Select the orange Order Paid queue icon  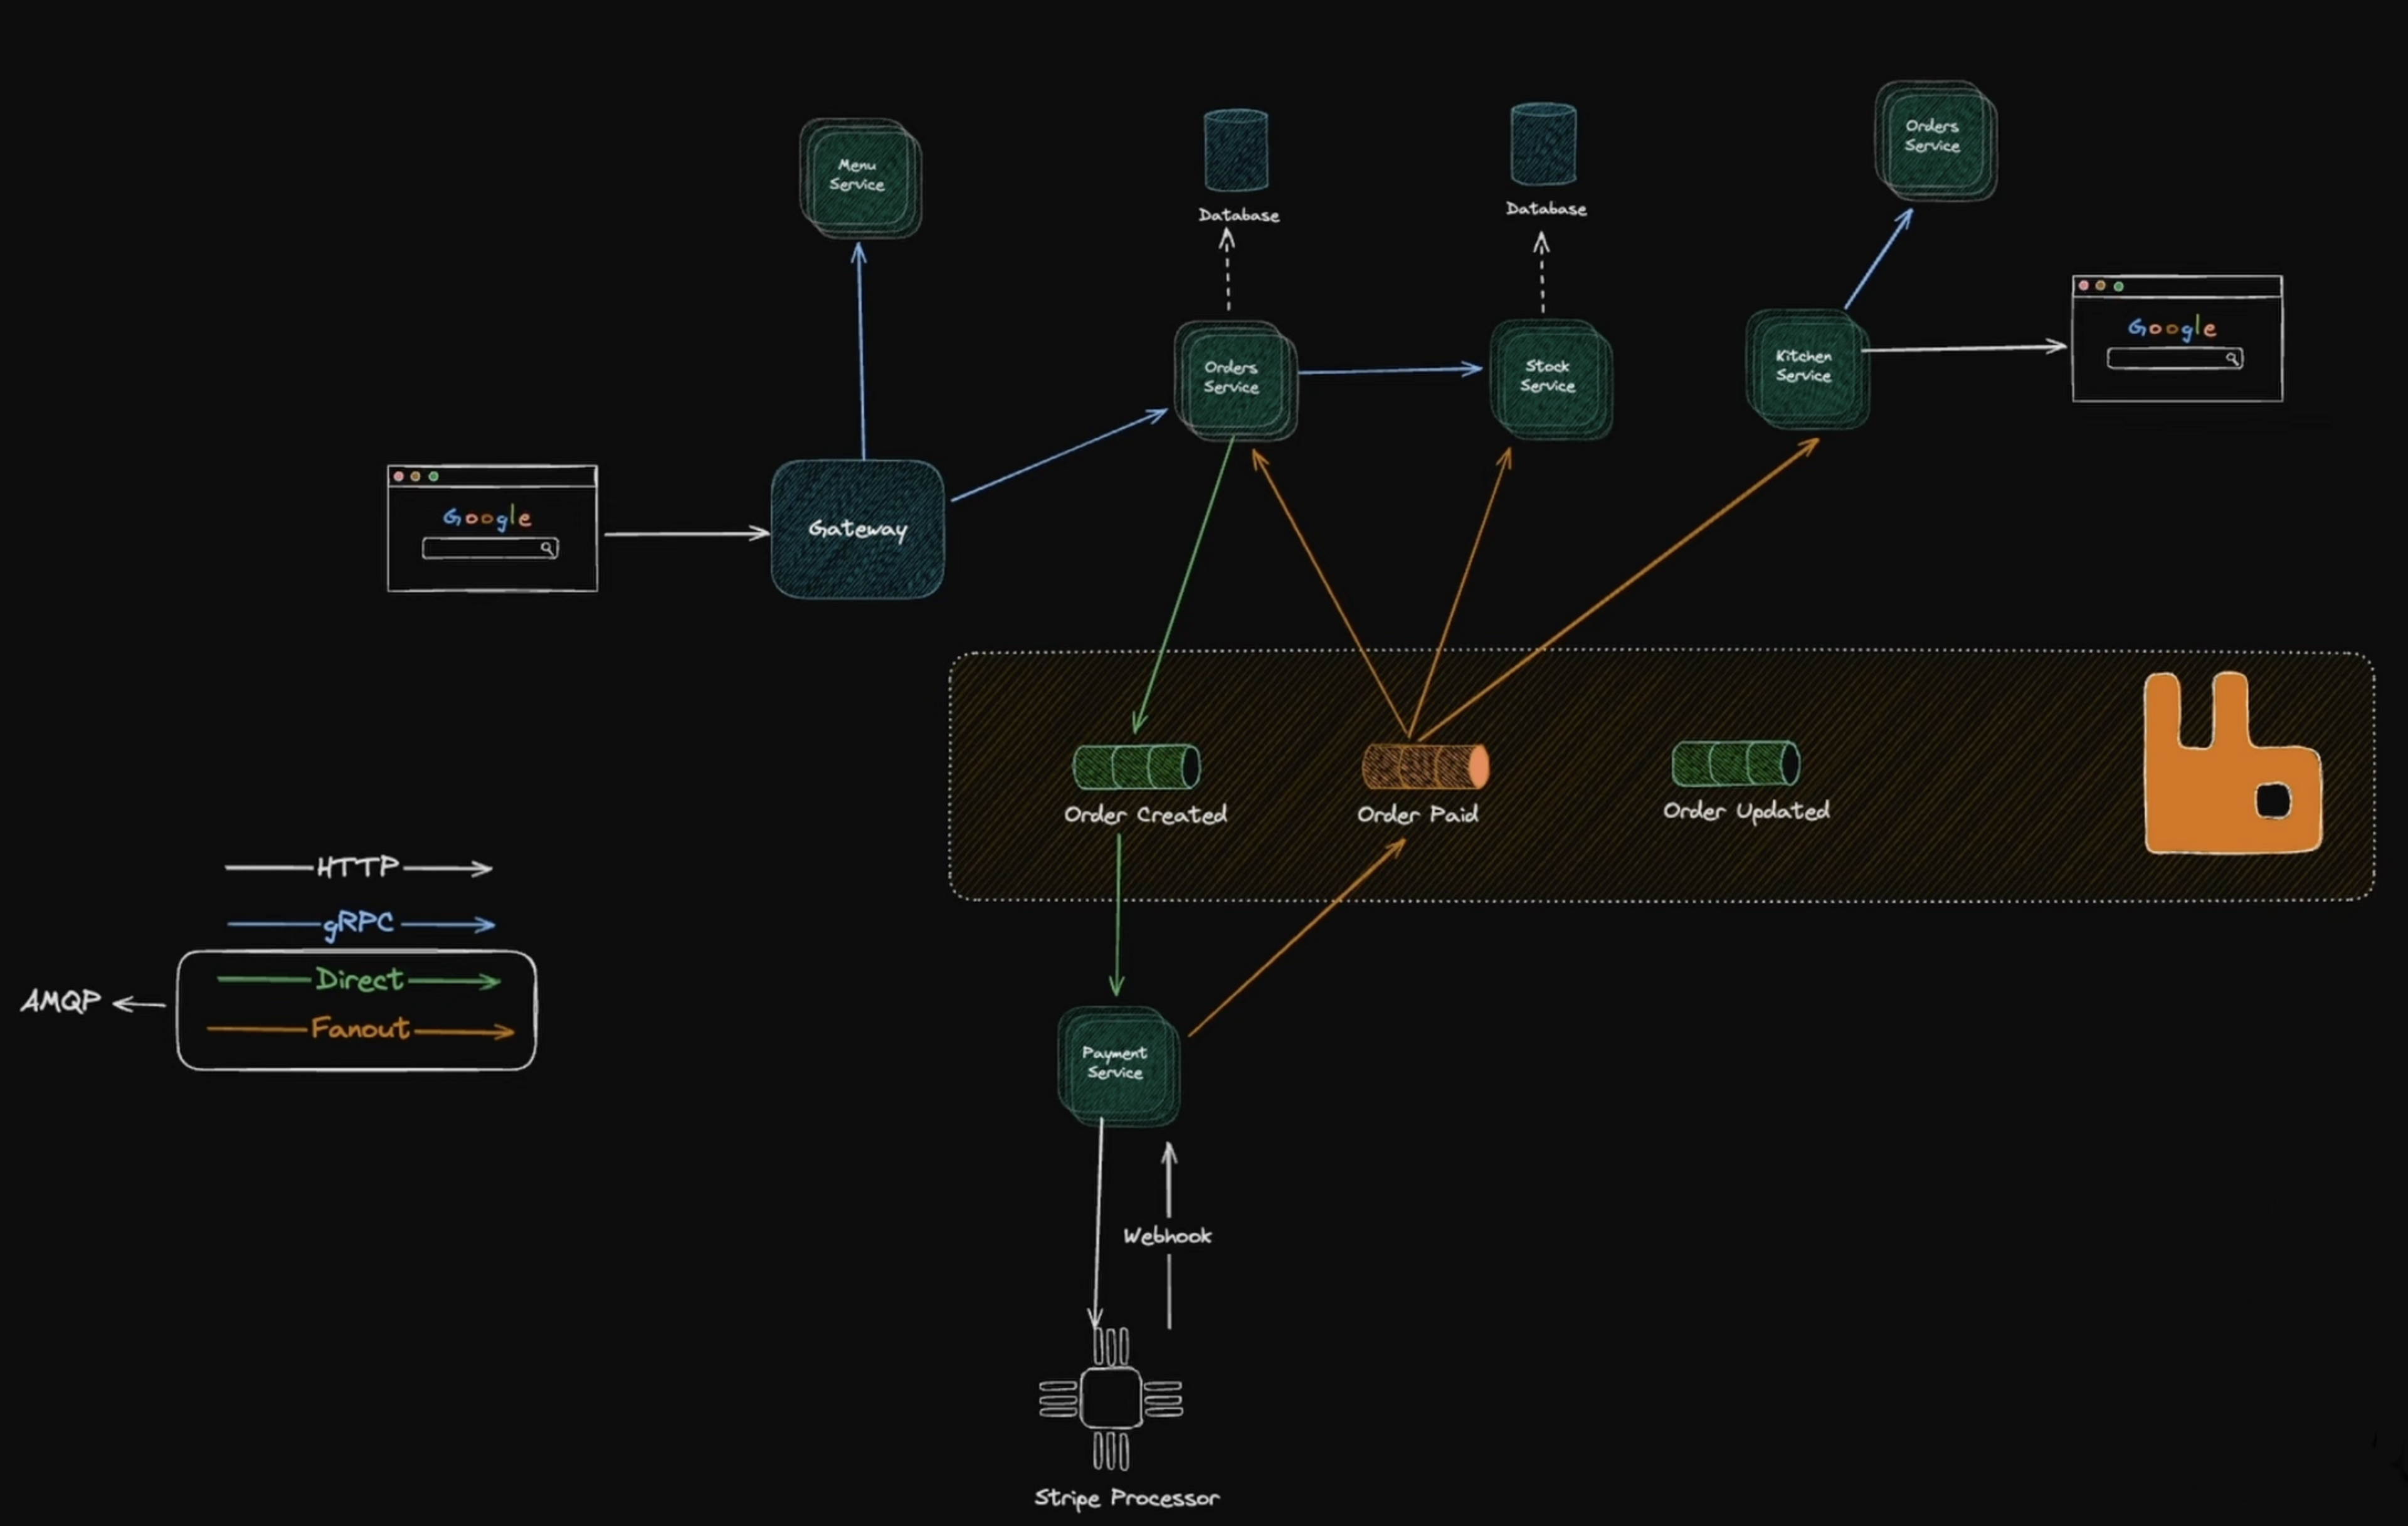[x=1425, y=767]
